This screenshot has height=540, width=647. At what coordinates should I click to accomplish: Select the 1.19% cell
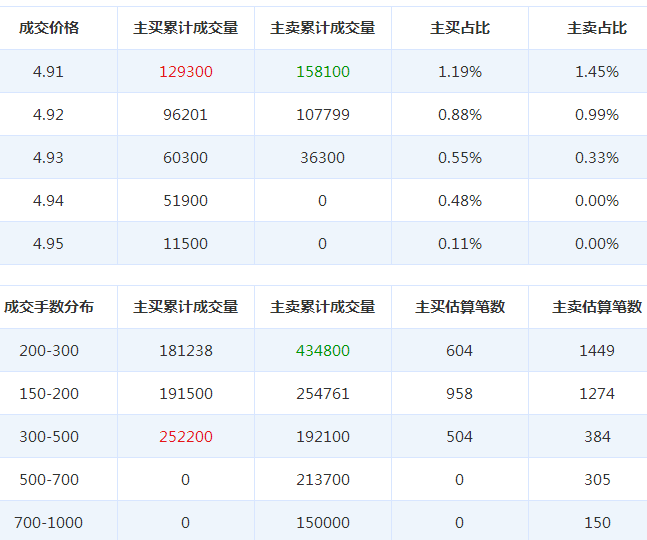[460, 72]
